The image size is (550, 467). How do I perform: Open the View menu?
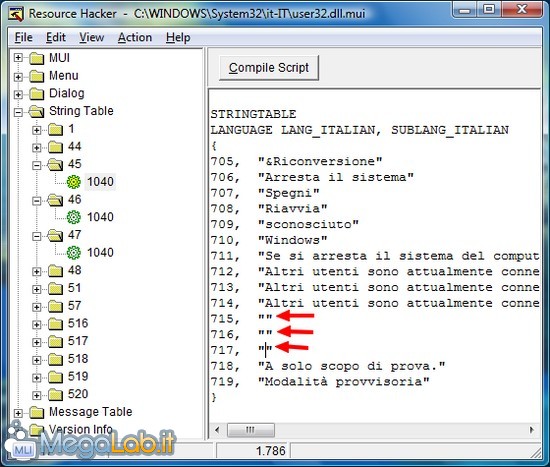tap(92, 37)
